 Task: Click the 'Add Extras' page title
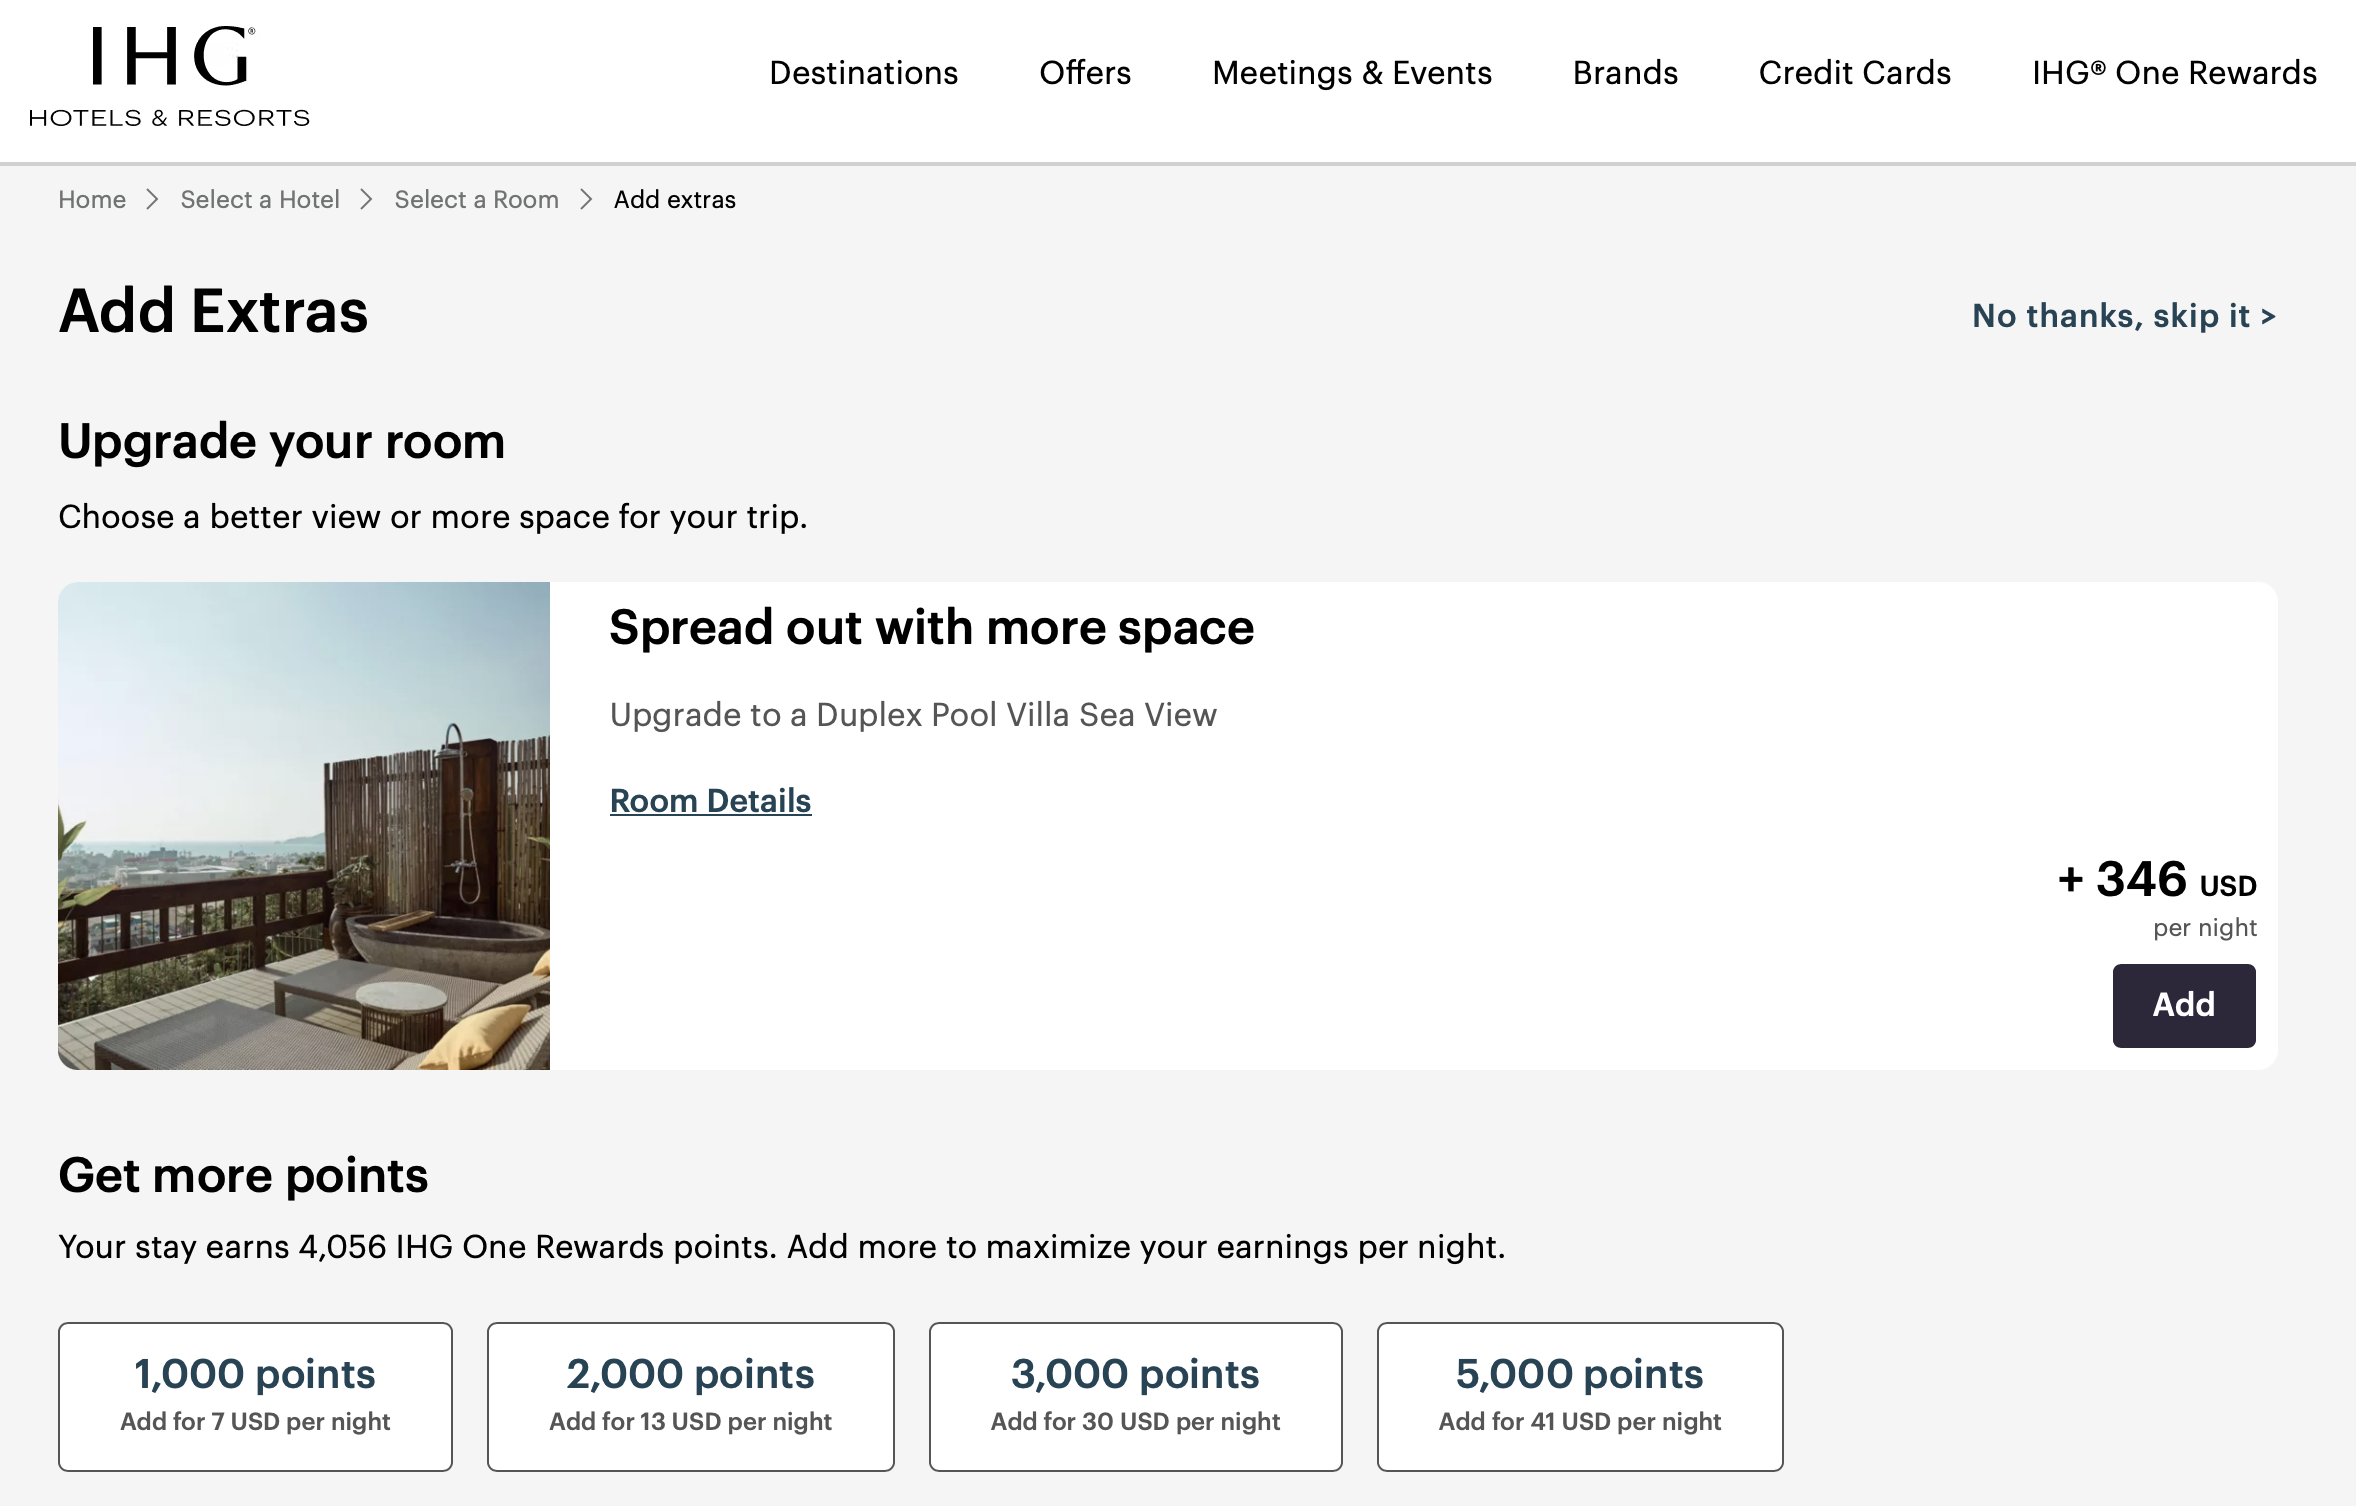click(213, 311)
